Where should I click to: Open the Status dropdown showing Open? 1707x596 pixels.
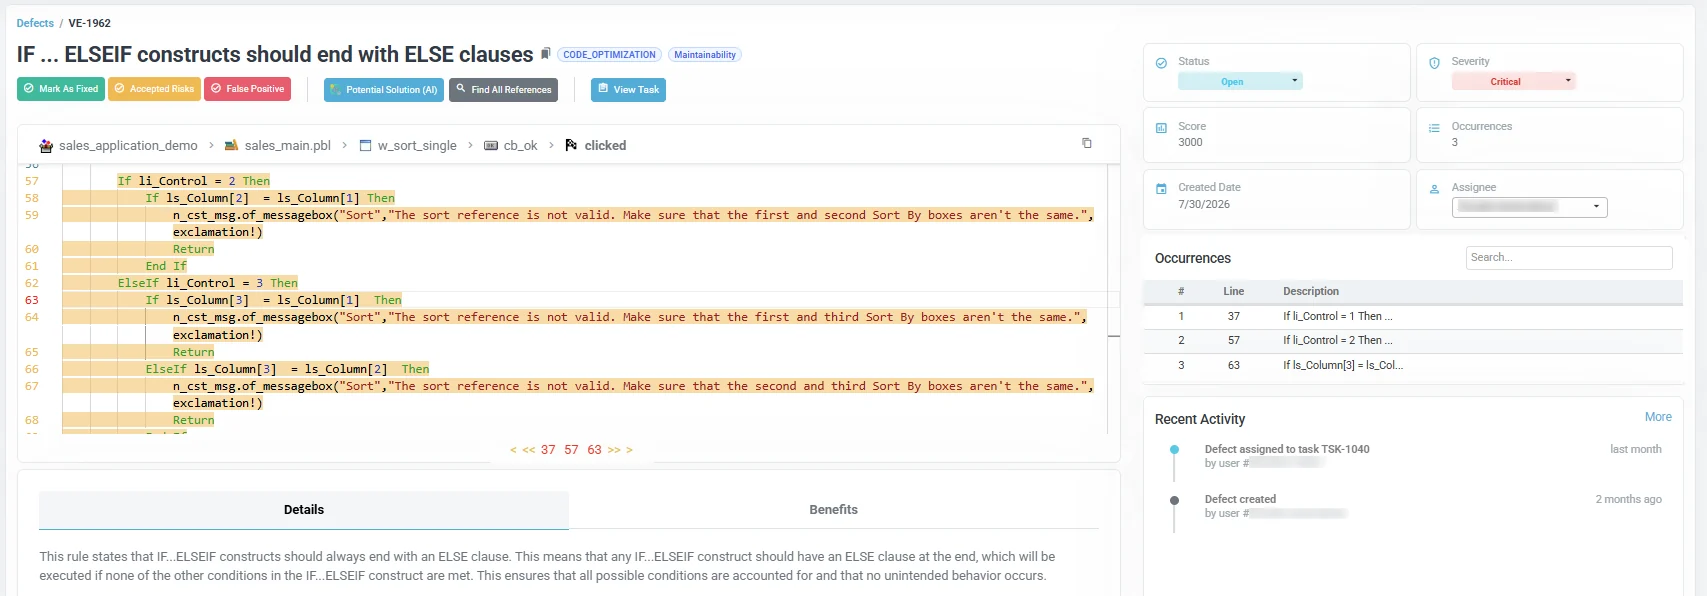(1240, 81)
